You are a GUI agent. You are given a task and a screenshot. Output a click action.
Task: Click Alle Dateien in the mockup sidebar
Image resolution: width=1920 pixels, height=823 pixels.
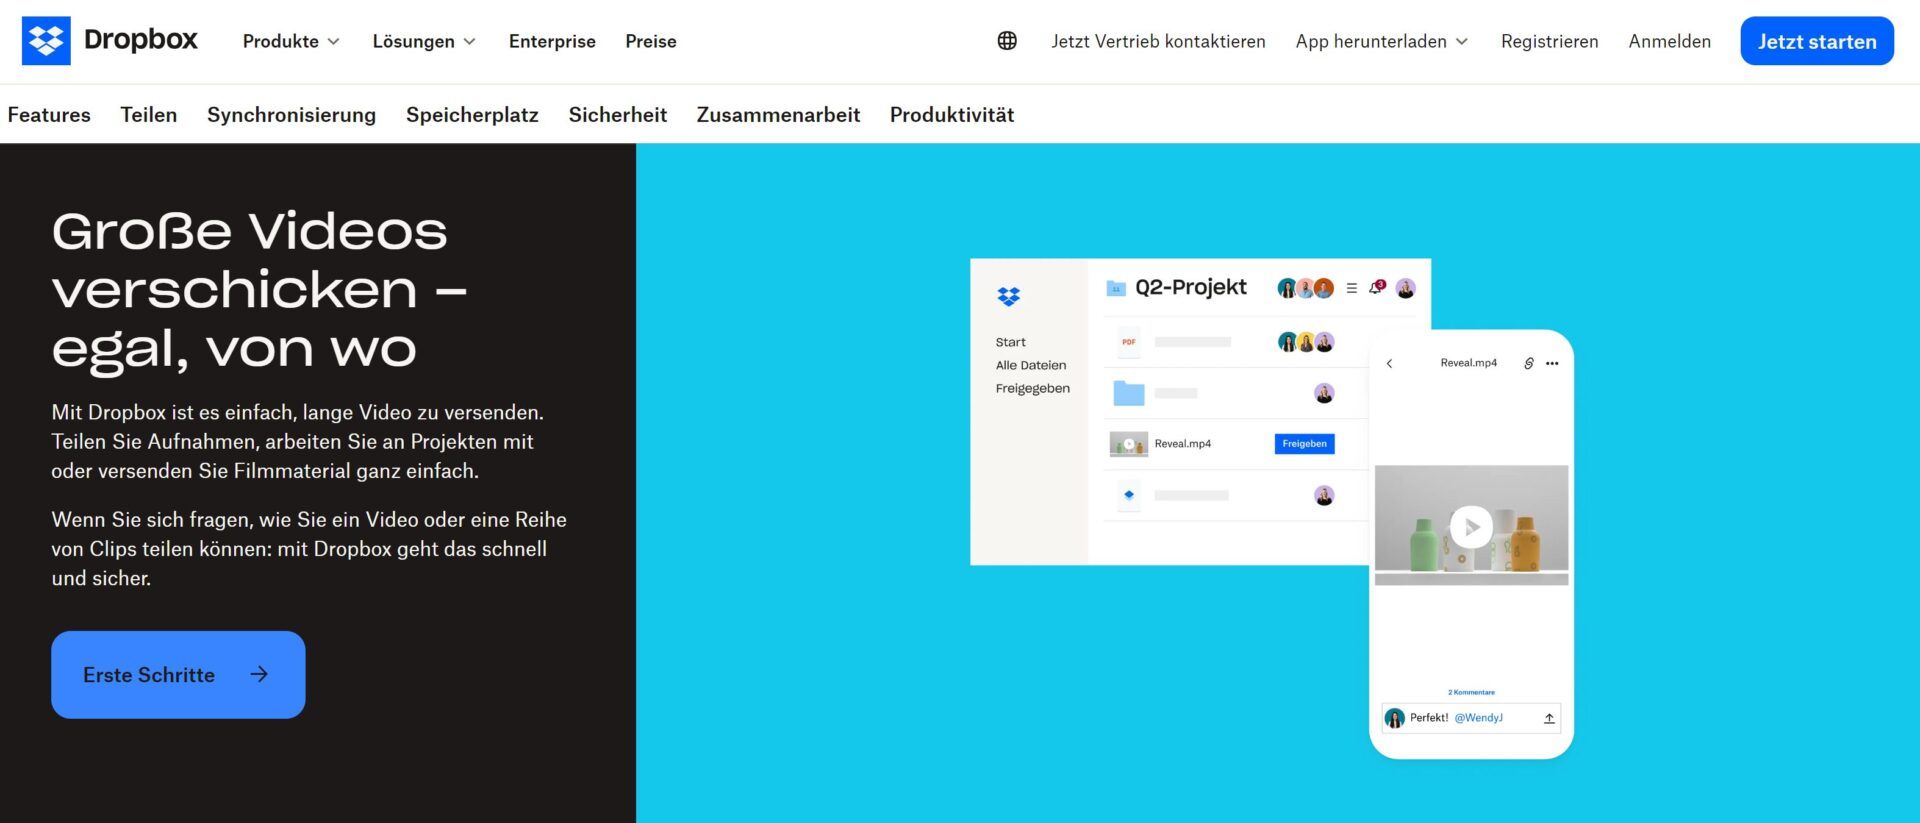pos(1031,365)
